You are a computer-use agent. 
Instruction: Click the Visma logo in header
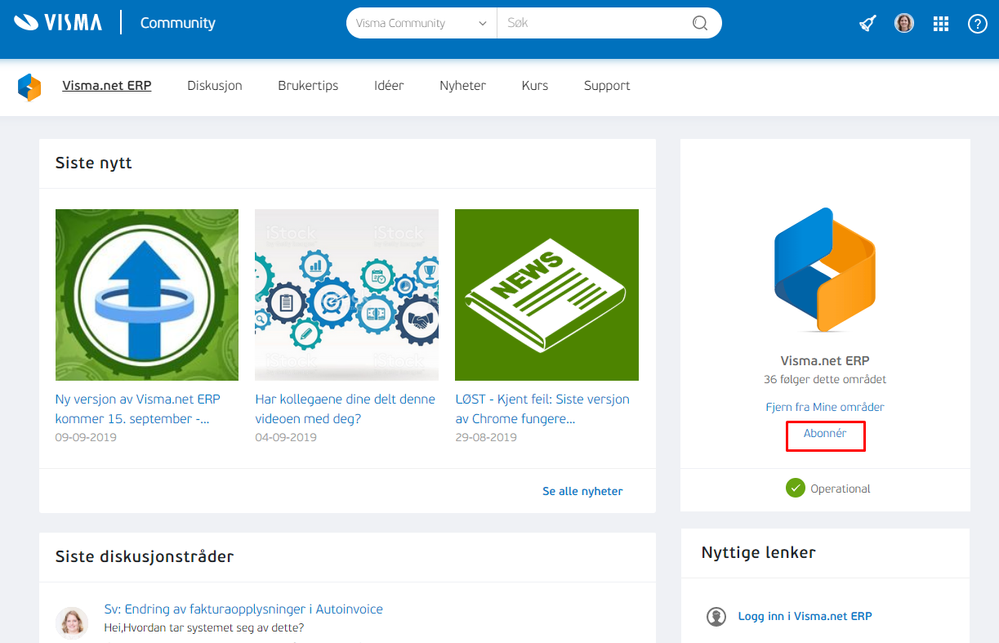[58, 23]
